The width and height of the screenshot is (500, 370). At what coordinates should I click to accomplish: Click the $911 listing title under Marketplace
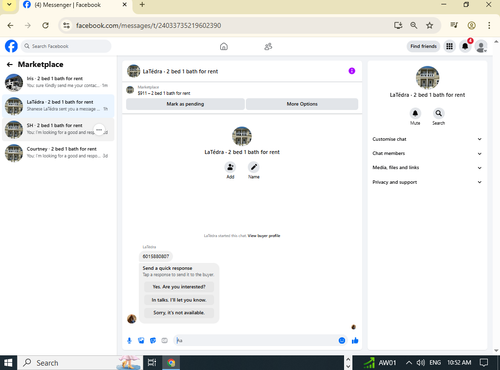(164, 93)
